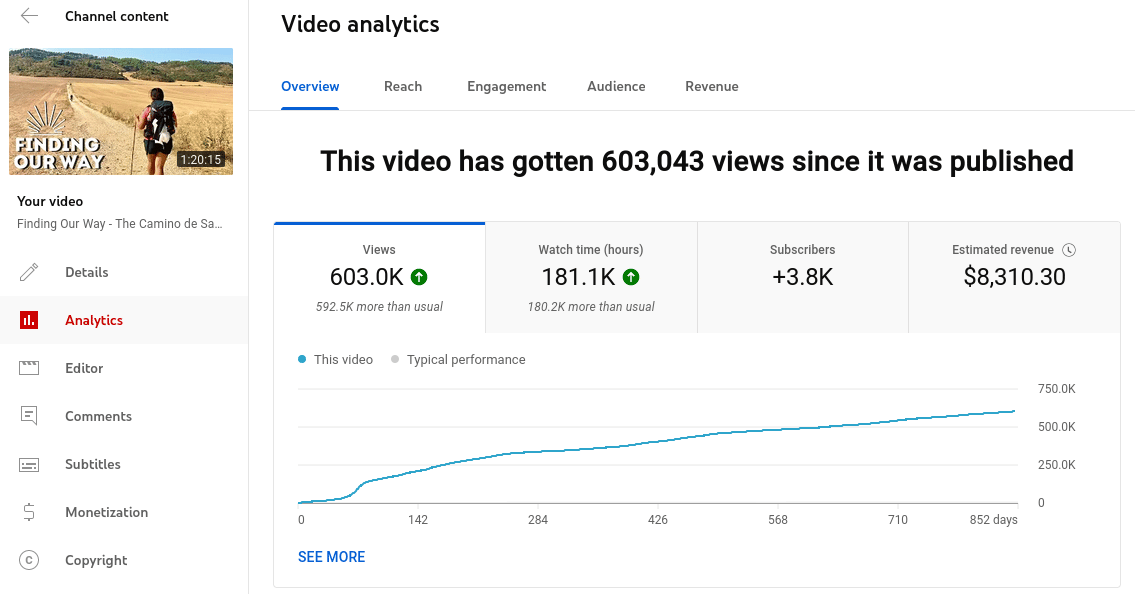Switch to the Reach tab
This screenshot has height=594, width=1135.
(403, 86)
